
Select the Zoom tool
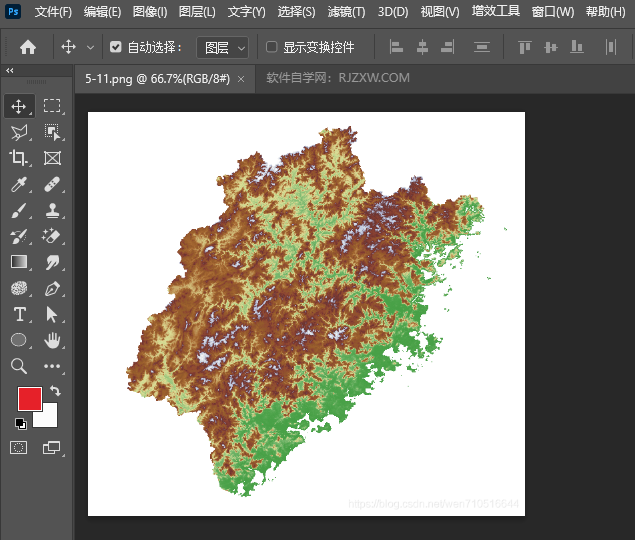(19, 366)
